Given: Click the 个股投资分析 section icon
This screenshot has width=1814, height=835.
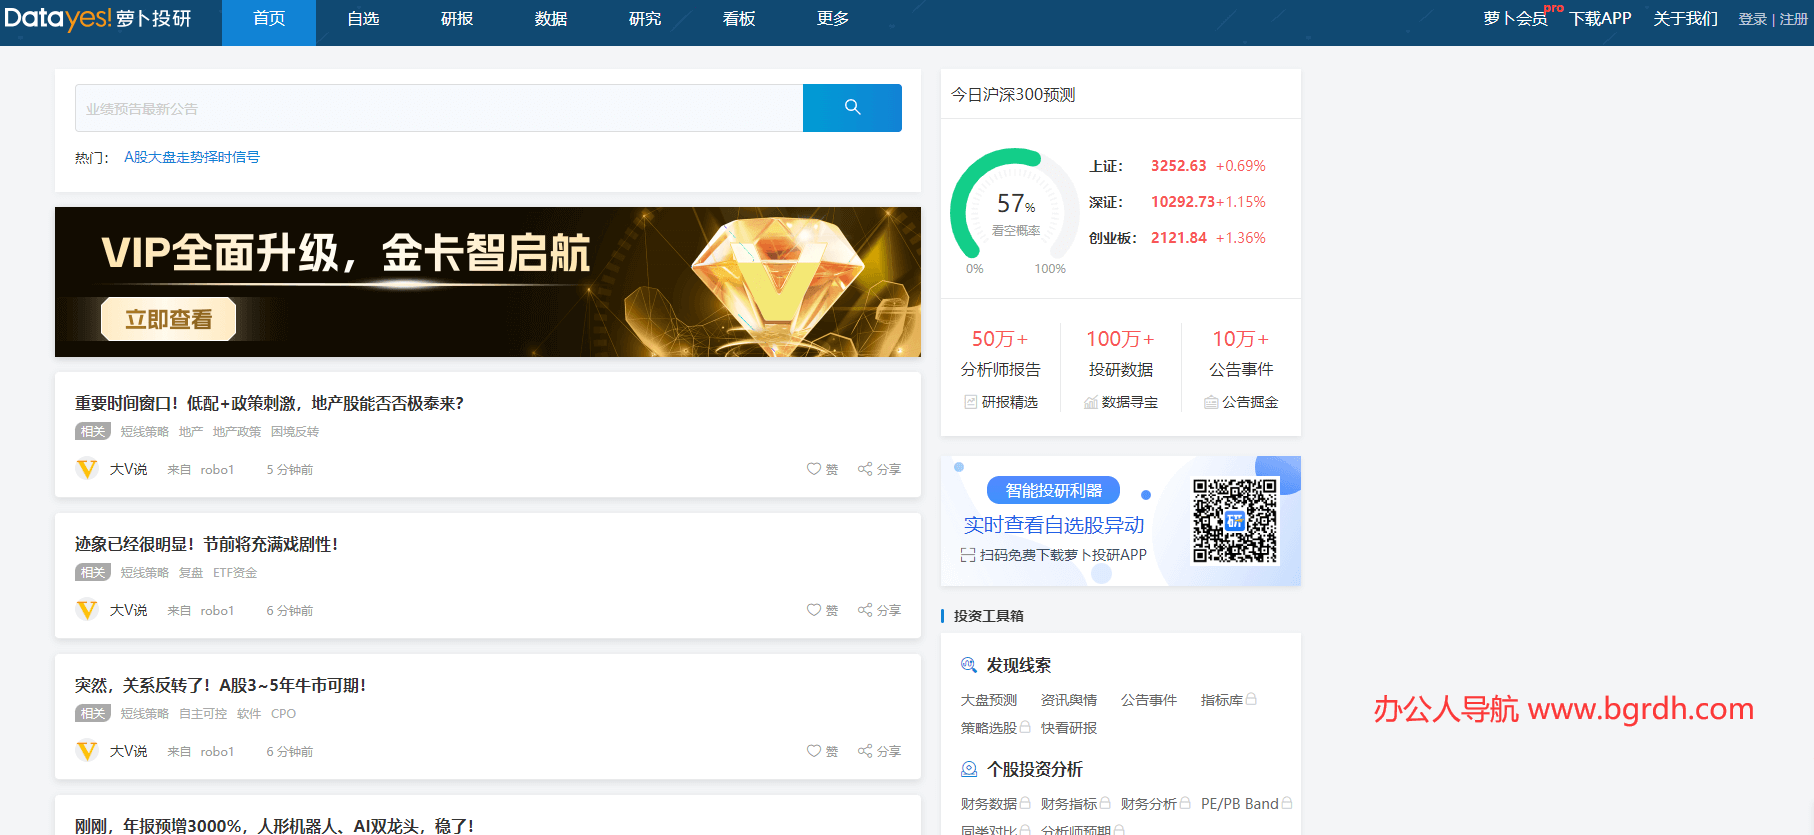Looking at the screenshot, I should [x=968, y=769].
